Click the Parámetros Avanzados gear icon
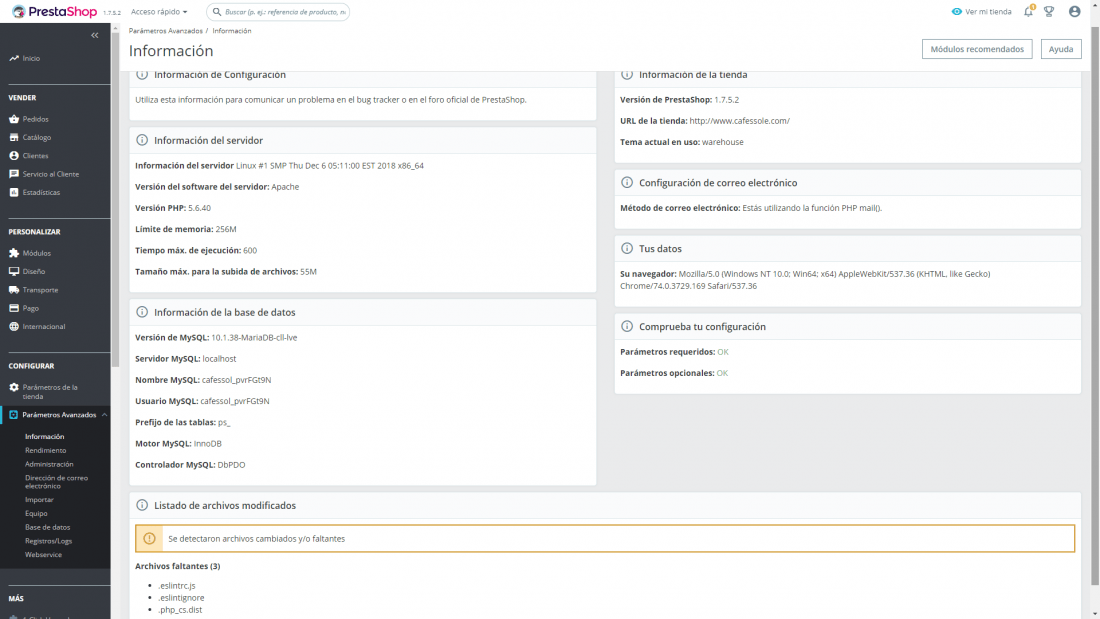1100x619 pixels. (x=13, y=415)
